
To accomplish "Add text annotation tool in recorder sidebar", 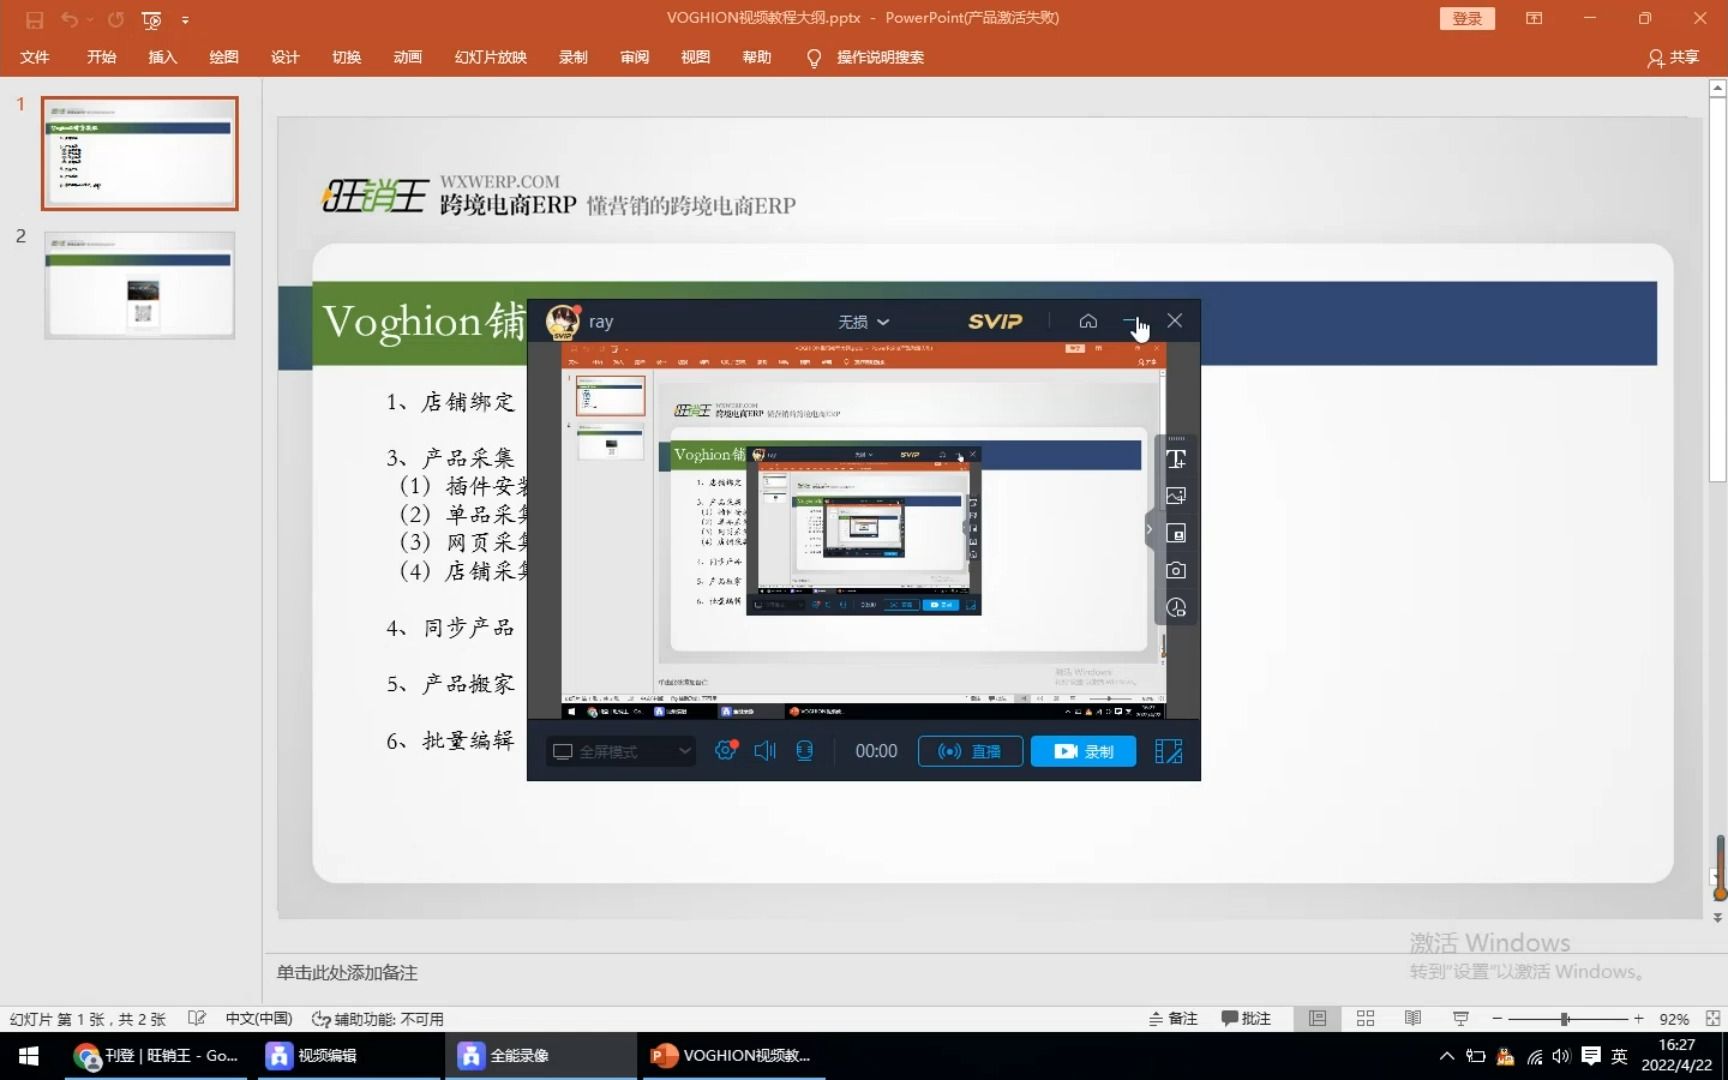I will [x=1176, y=459].
